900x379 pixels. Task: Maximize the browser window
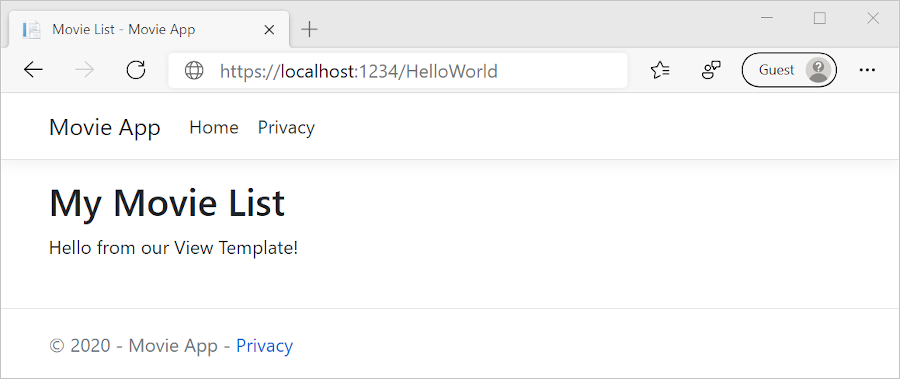click(820, 18)
